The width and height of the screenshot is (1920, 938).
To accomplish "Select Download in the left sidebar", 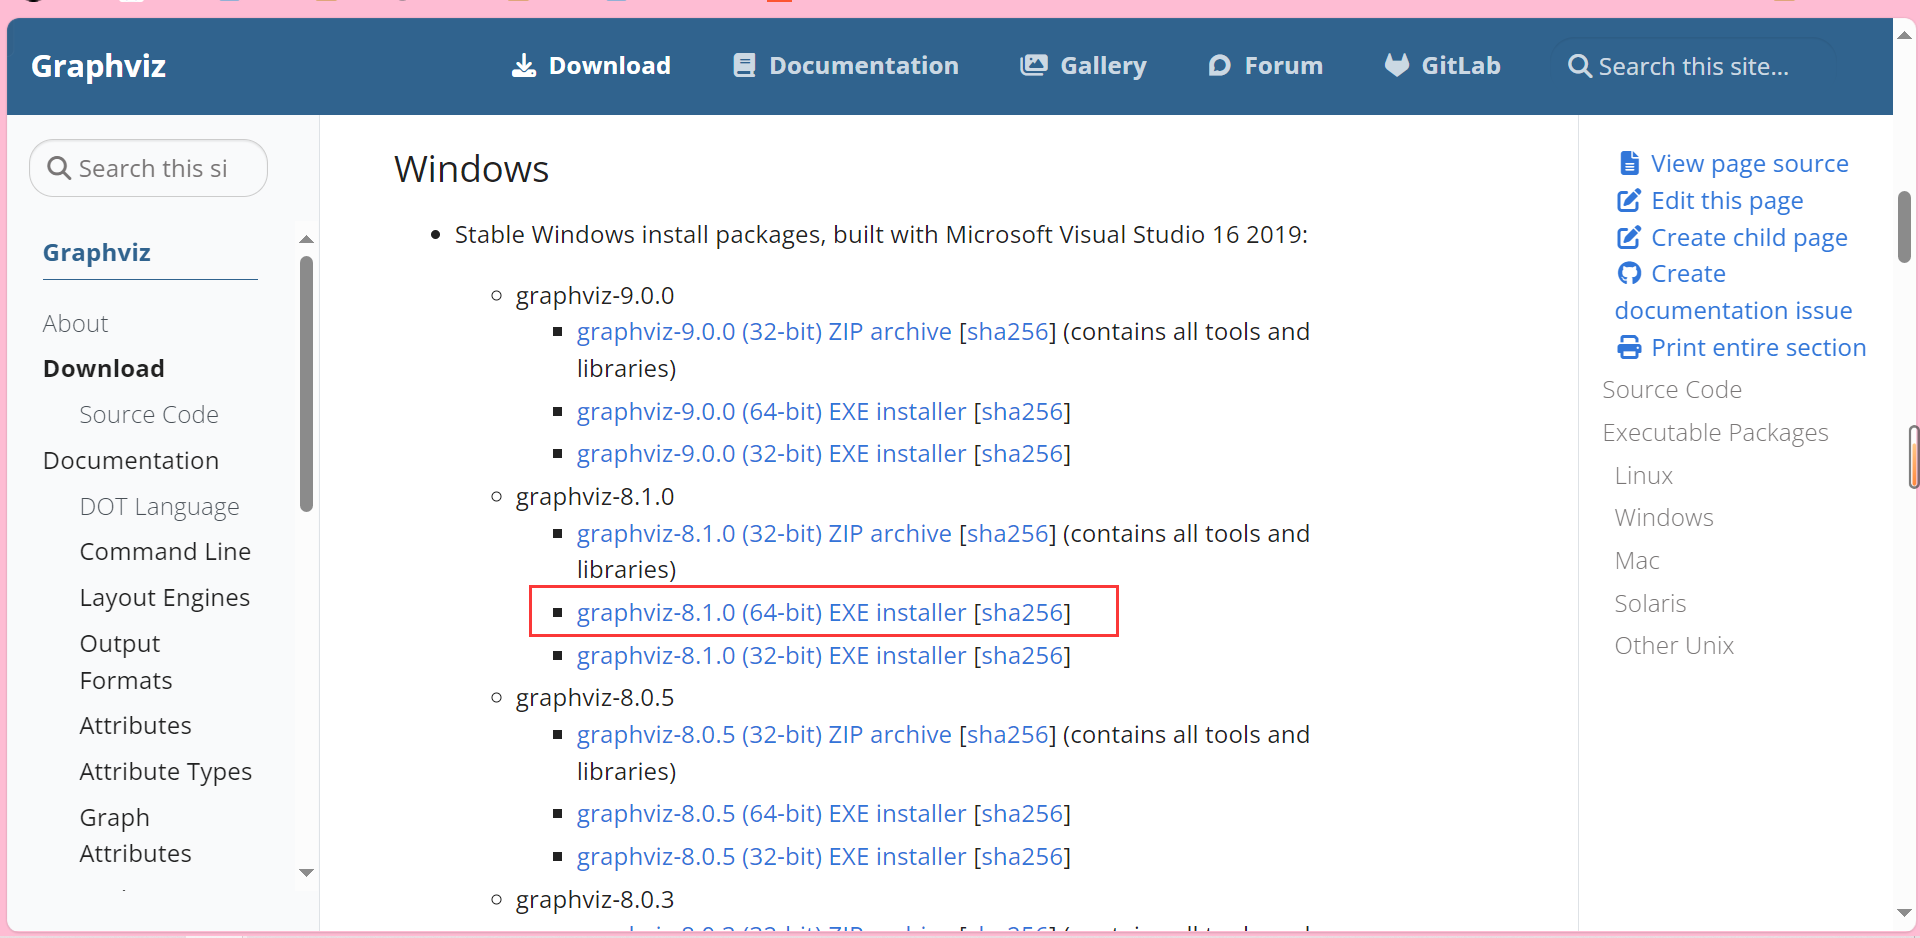I will pos(104,368).
